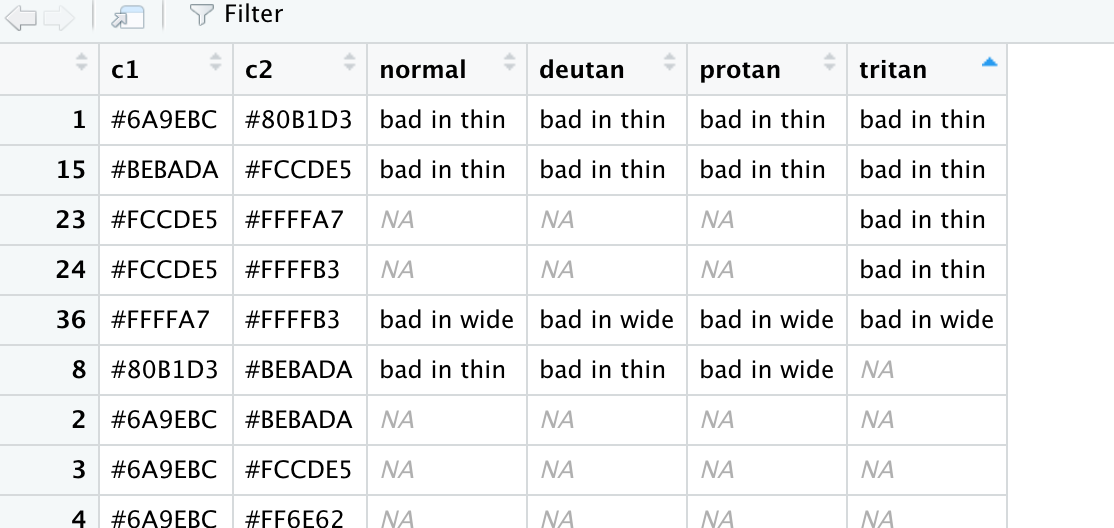Sort by the deutan column arrows
Viewport: 1114px width, 528px height.
(669, 63)
